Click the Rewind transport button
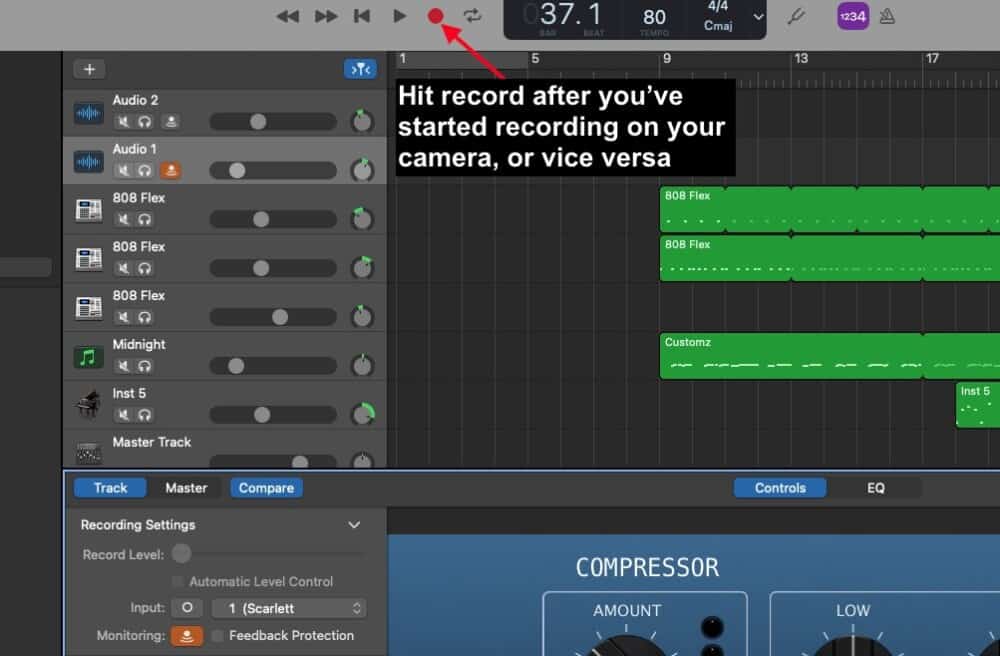This screenshot has width=1000, height=656. coord(288,16)
